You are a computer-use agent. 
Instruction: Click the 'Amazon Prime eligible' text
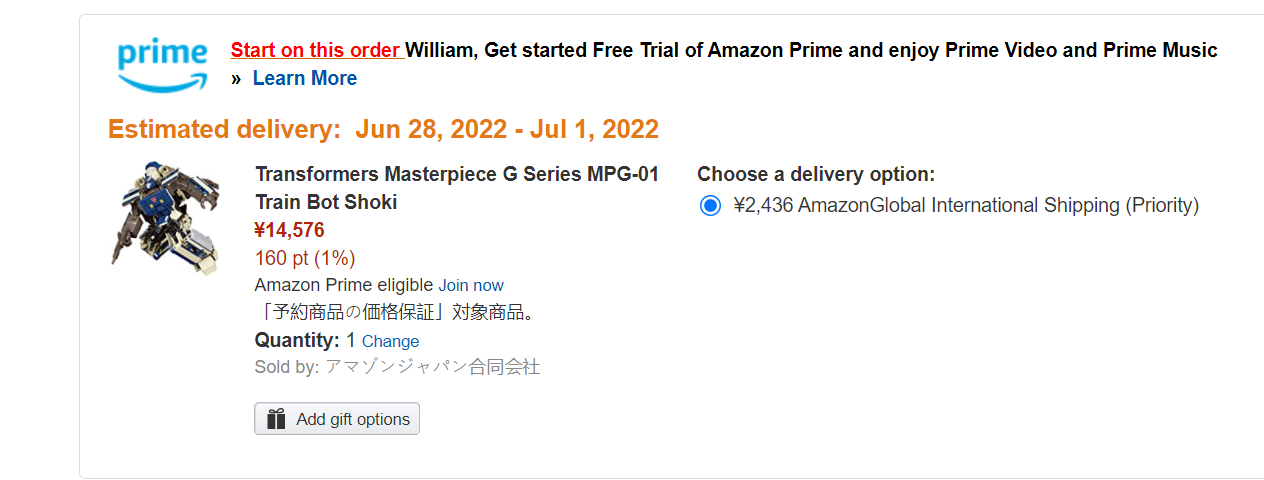344,286
